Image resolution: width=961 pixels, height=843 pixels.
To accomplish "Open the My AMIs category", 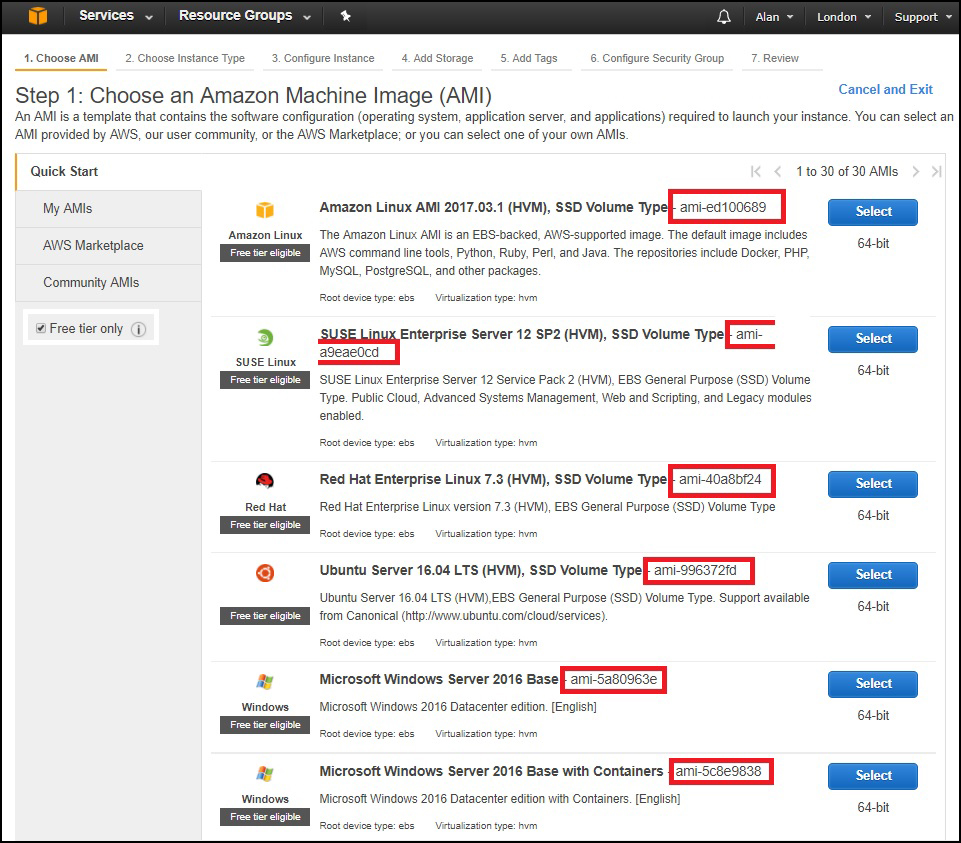I will click(108, 208).
